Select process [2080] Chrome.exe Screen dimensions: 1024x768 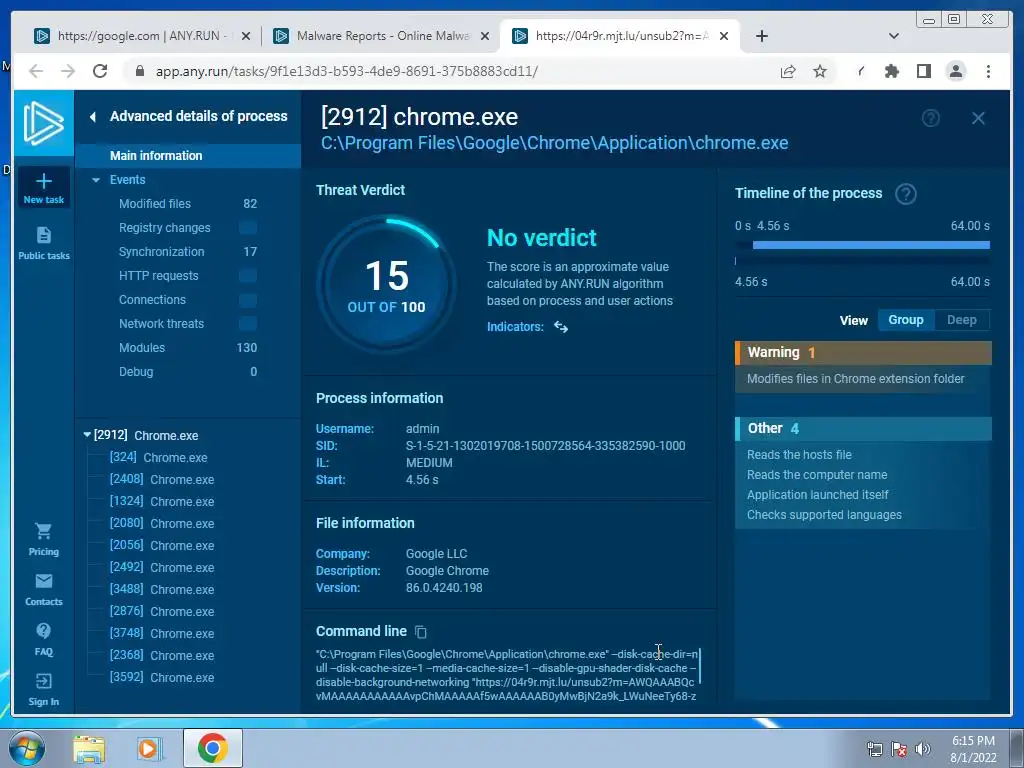(162, 523)
